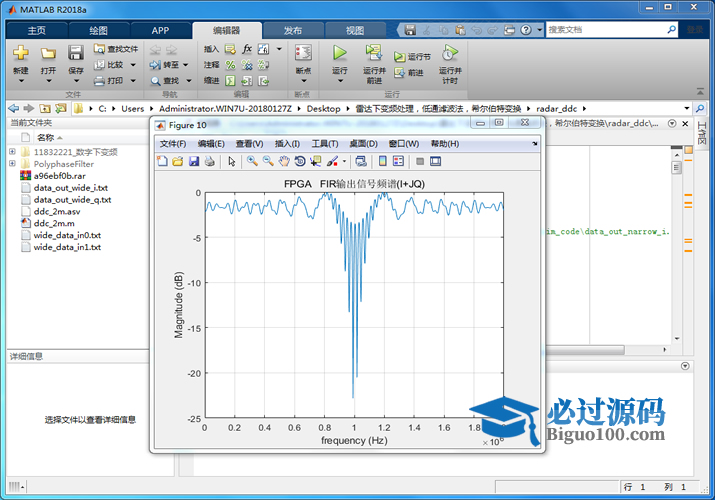715x500 pixels.
Task: Open the Compare (比较) tool
Action: point(109,65)
